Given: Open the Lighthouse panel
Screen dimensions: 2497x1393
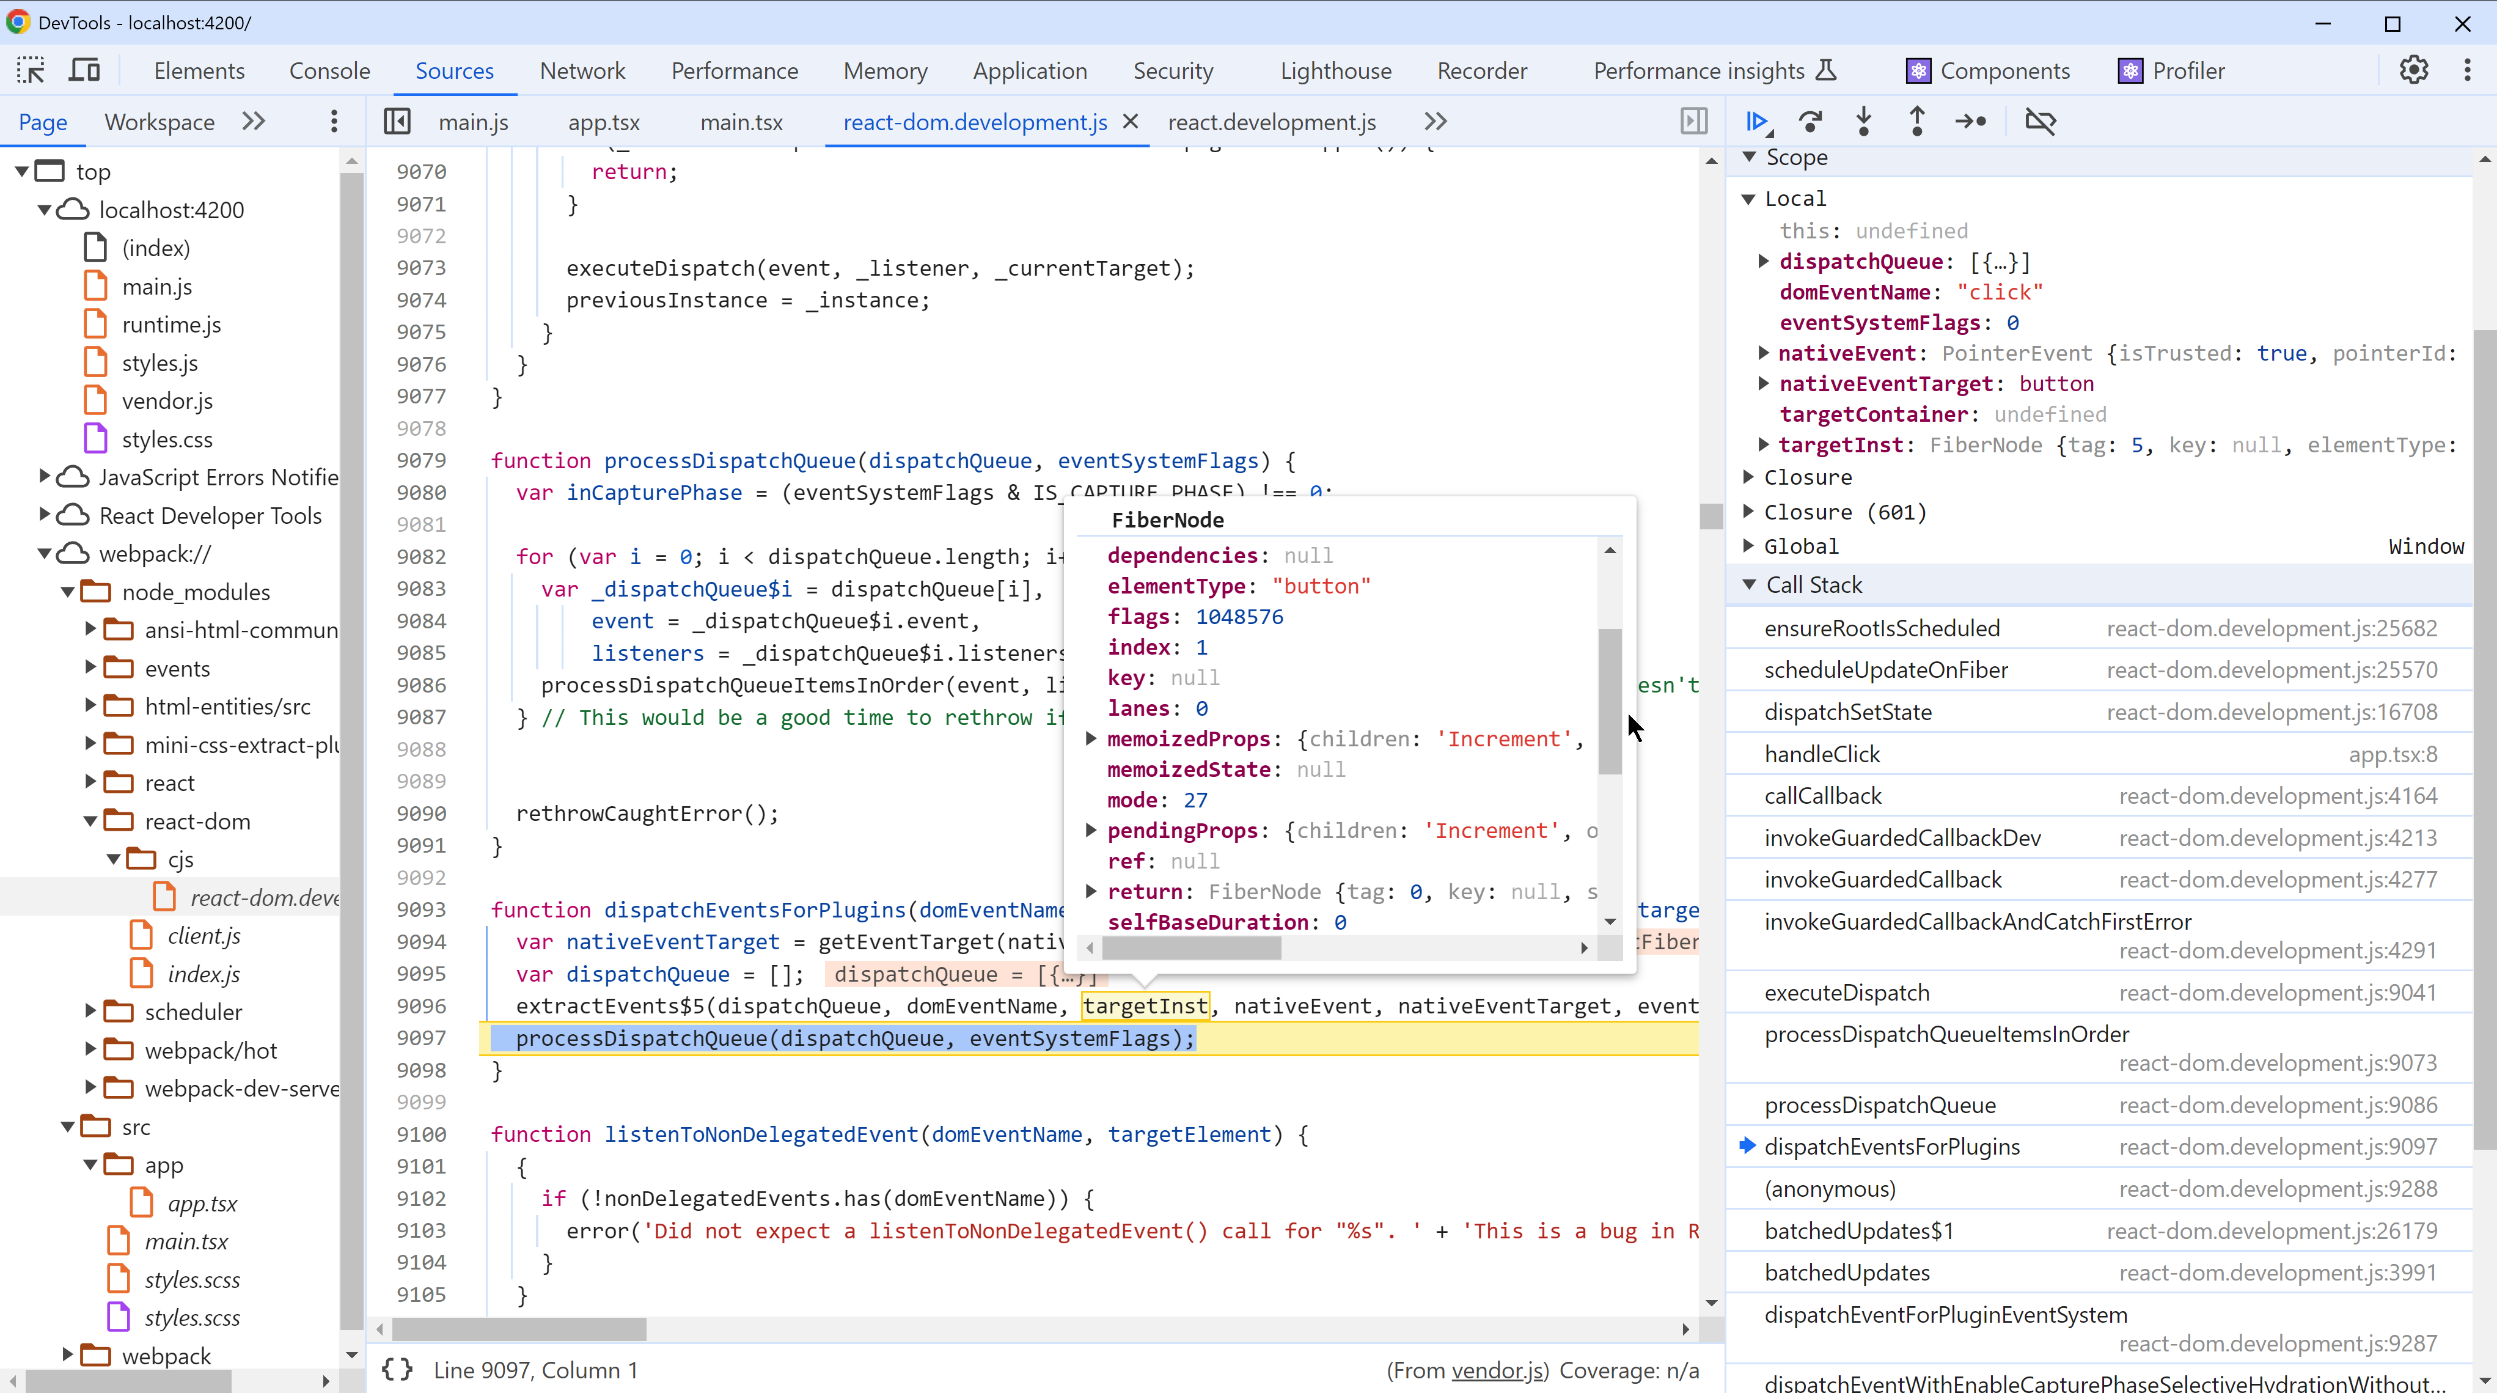Looking at the screenshot, I should pyautogui.click(x=1336, y=71).
